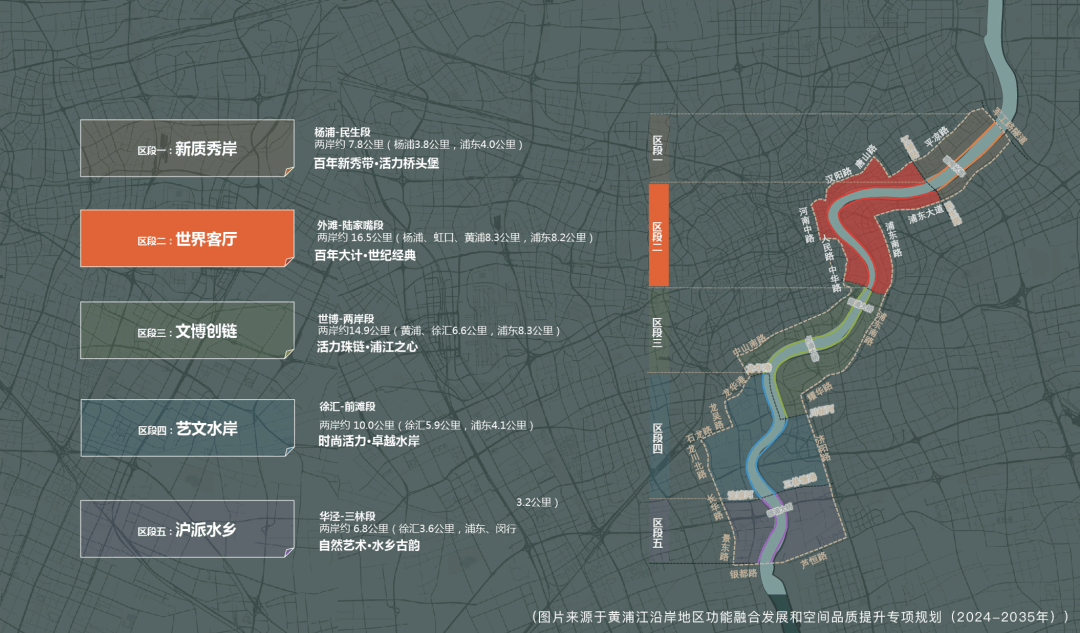The image size is (1080, 633).
Task: Click the 杨浦-民生段 heading
Action: point(342,132)
